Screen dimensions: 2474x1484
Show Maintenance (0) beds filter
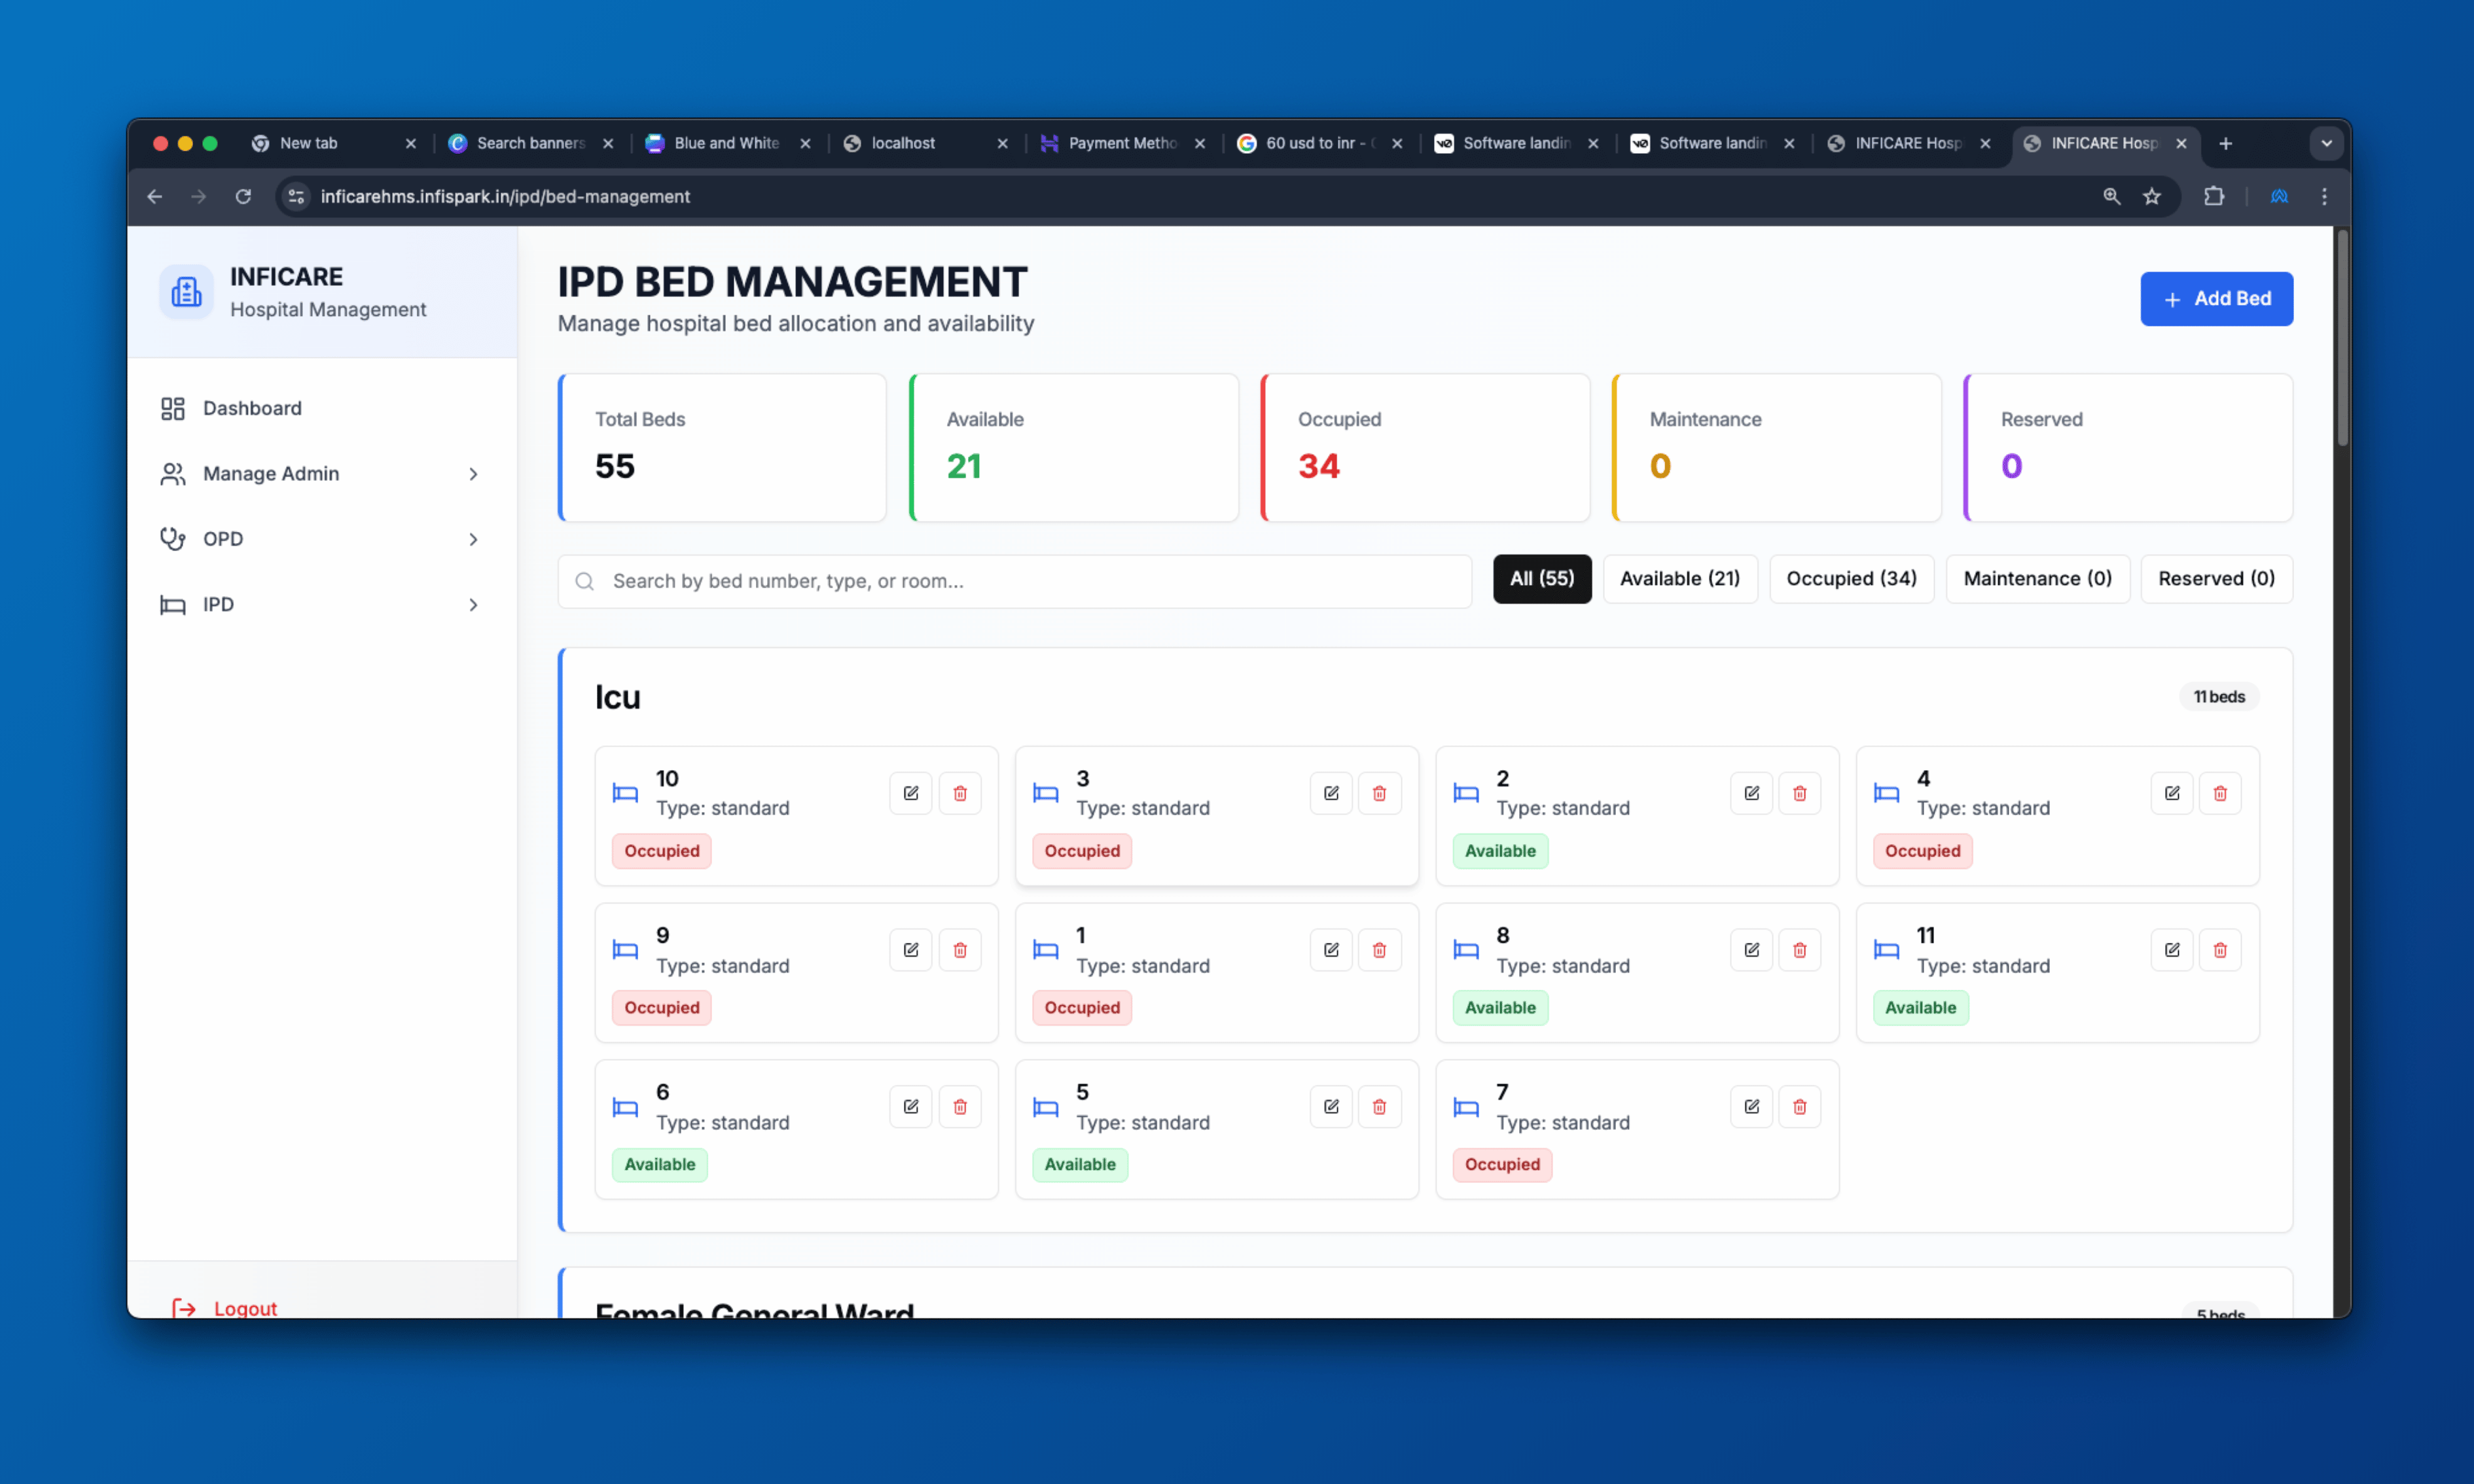(x=2037, y=579)
